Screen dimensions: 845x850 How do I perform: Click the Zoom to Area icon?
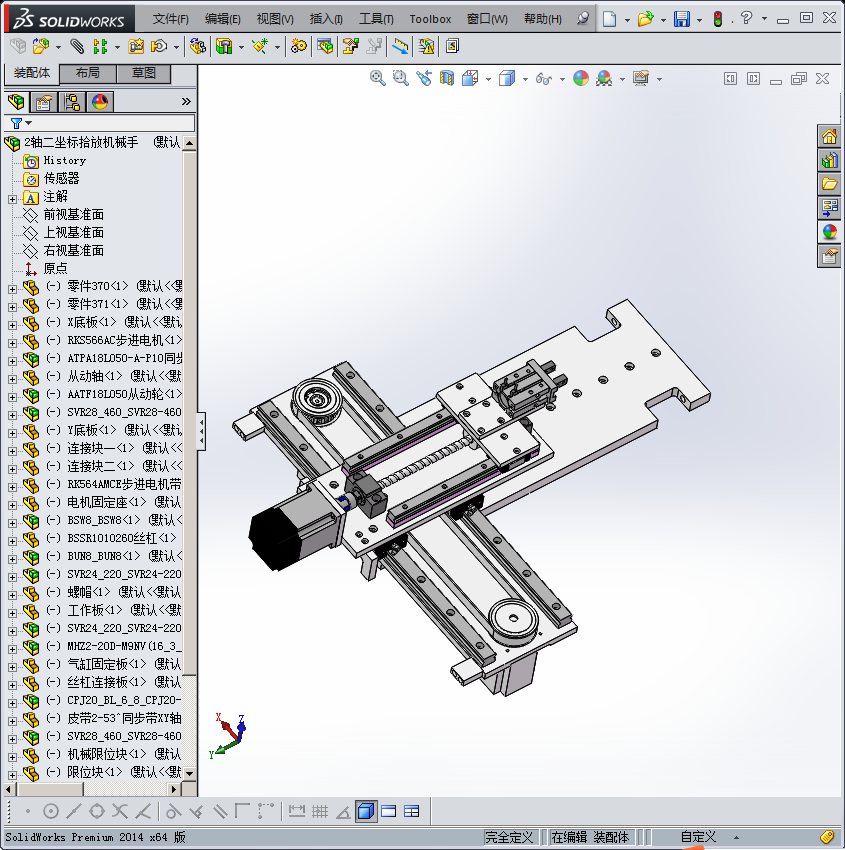401,79
